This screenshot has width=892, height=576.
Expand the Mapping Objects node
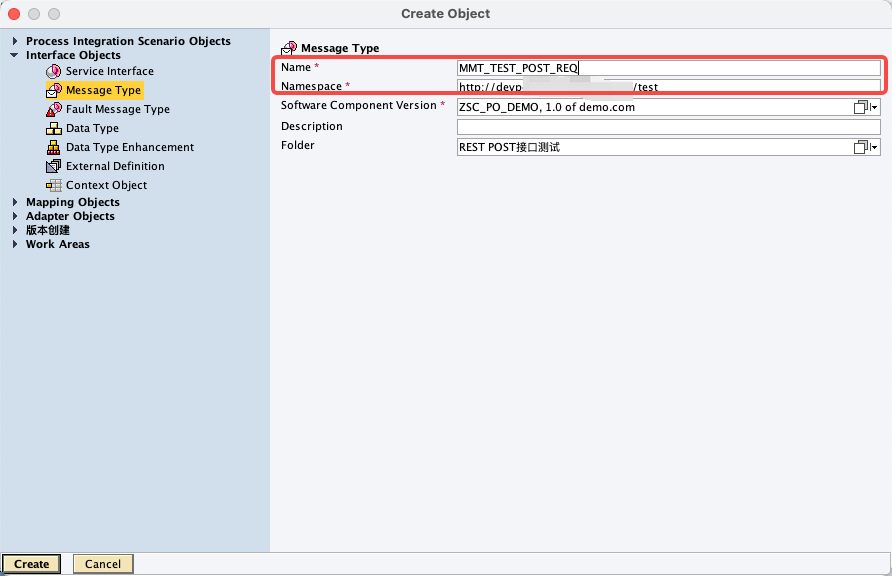pyautogui.click(x=15, y=202)
